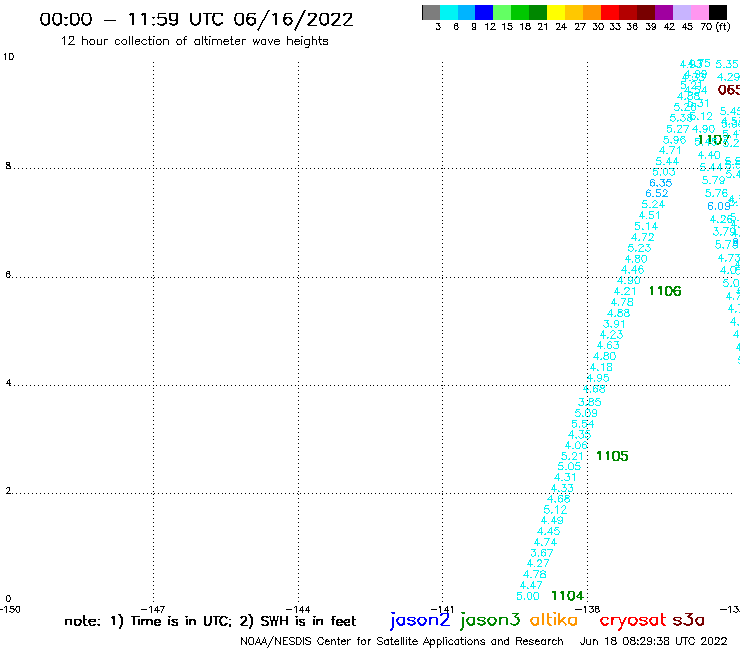This screenshot has width=740, height=650.
Task: Click the wave height value '5.03'
Action: pyautogui.click(x=664, y=172)
